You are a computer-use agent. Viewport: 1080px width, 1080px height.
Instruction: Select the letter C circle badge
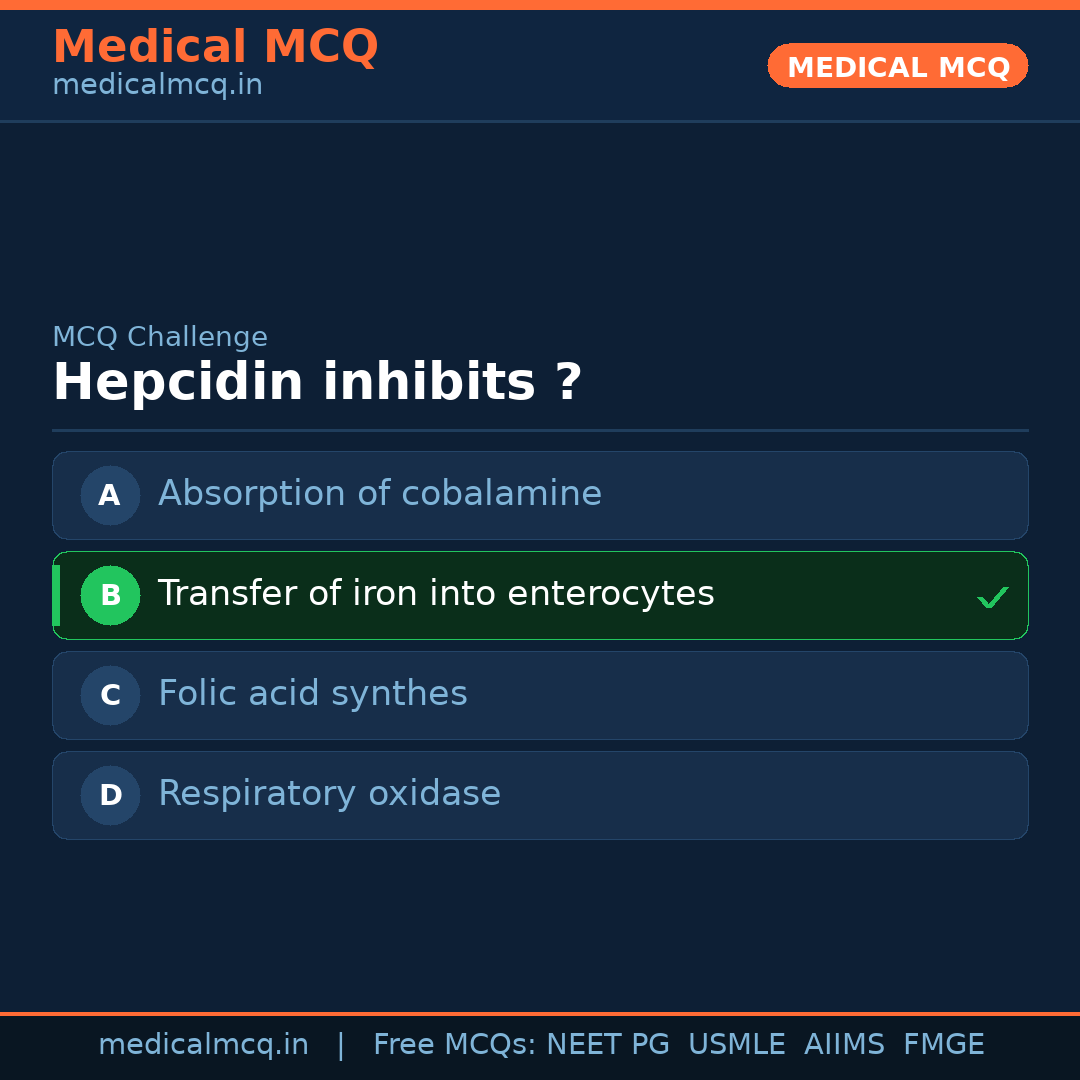(x=110, y=695)
